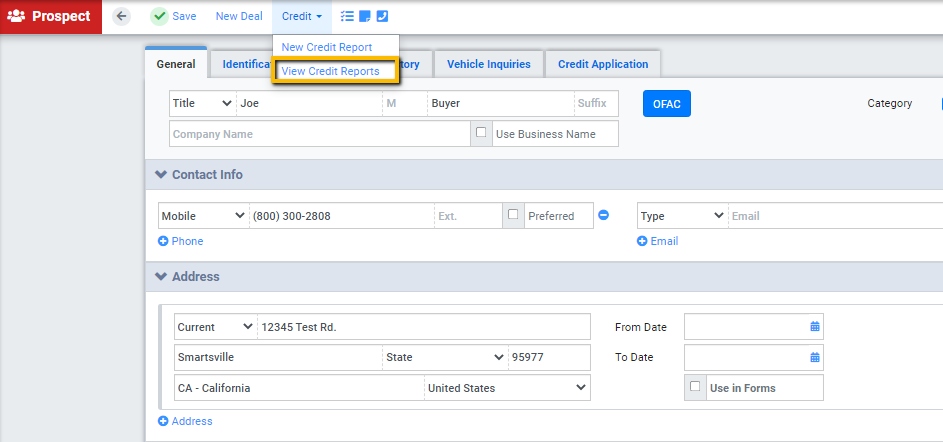Click the phone Ext. field
Screen dimensions: 943x442
click(468, 215)
